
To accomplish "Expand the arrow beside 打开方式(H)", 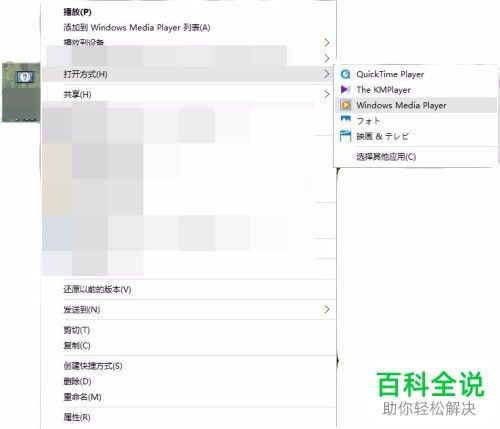I will (327, 74).
